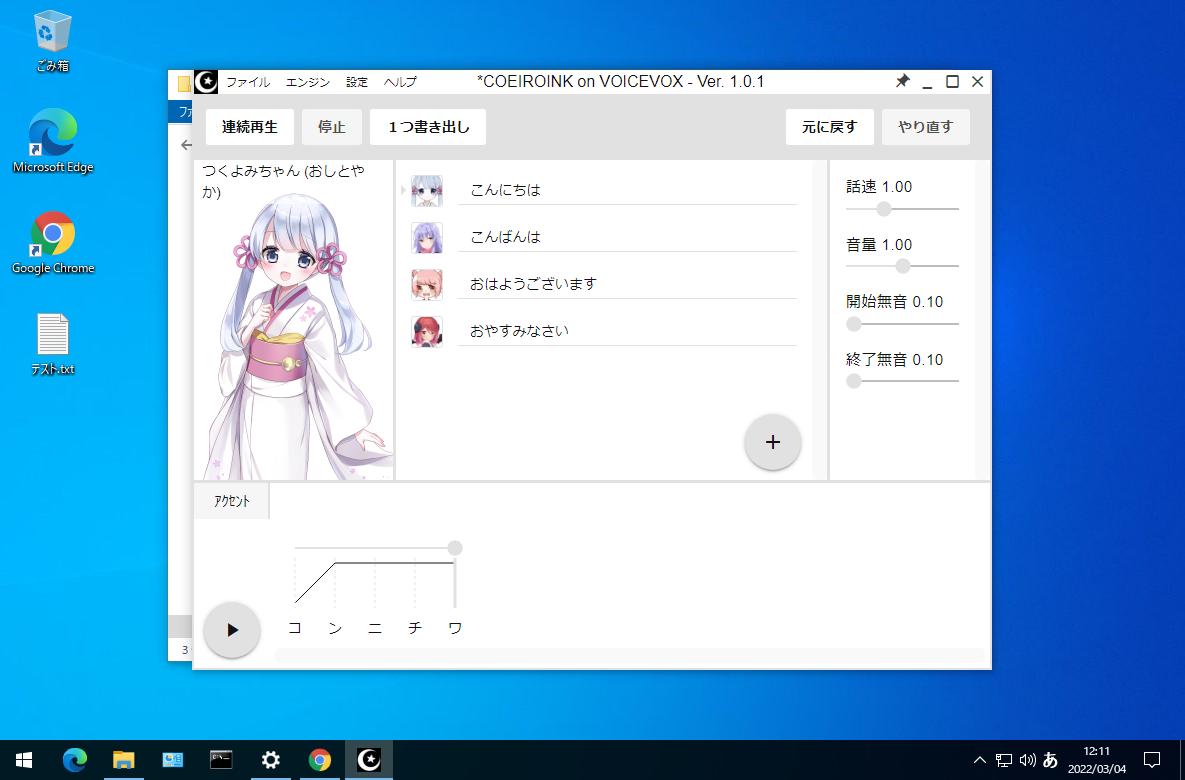Click the ン mora label

(x=336, y=628)
